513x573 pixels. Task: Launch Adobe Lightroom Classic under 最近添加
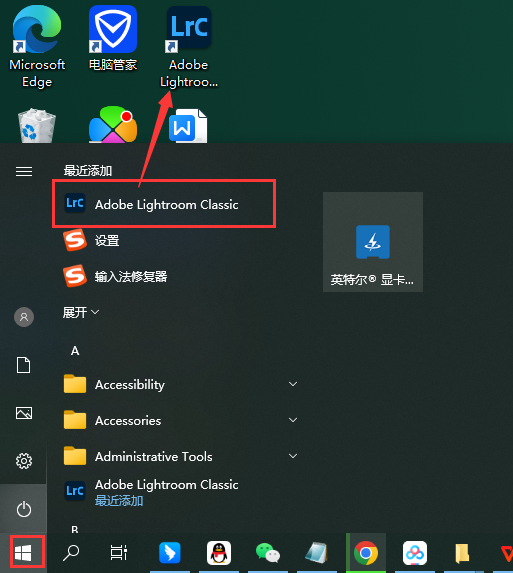pos(164,204)
